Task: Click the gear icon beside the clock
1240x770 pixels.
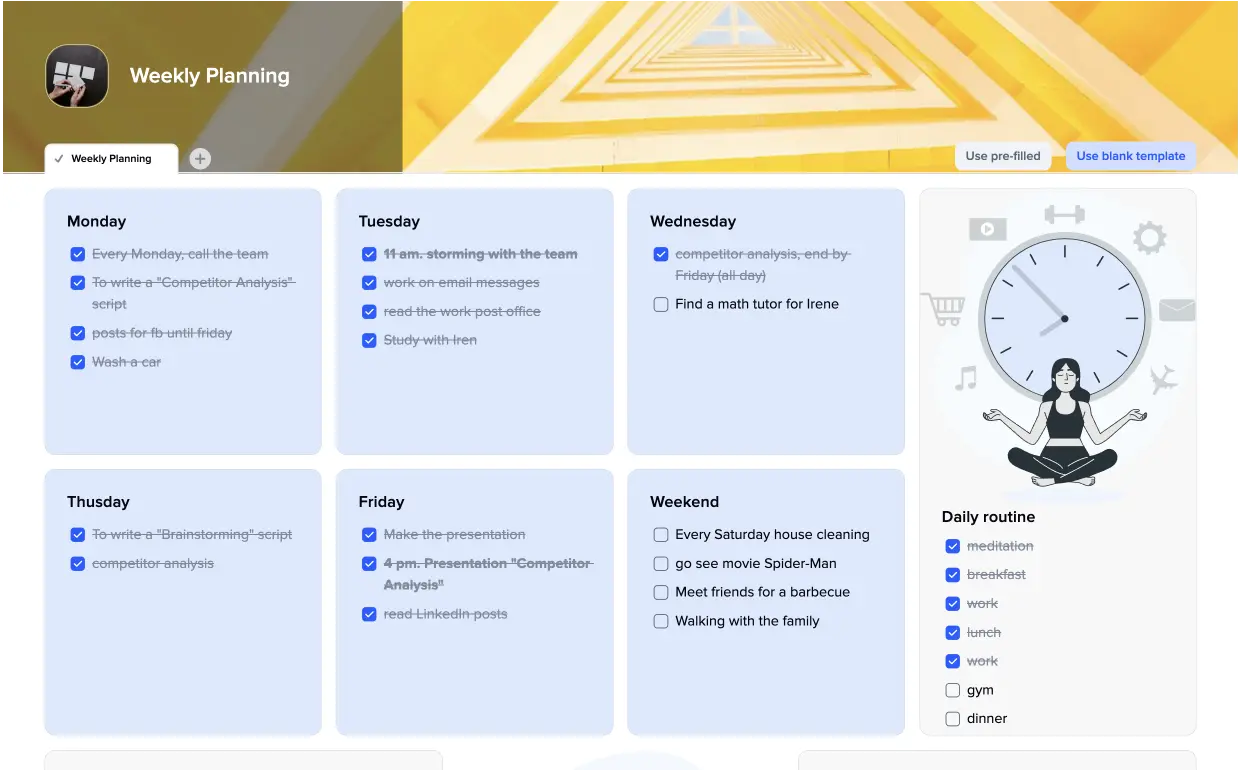Action: (1149, 237)
